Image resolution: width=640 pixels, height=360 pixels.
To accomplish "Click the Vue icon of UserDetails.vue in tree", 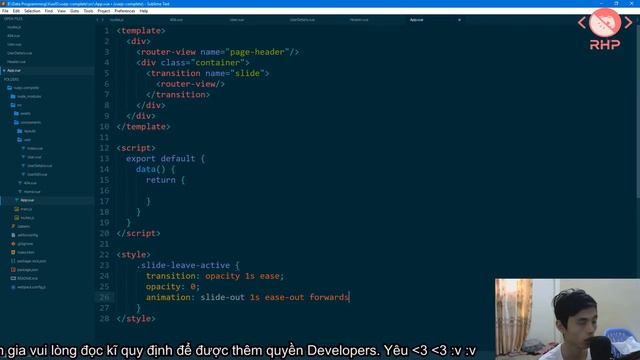I will (23, 166).
